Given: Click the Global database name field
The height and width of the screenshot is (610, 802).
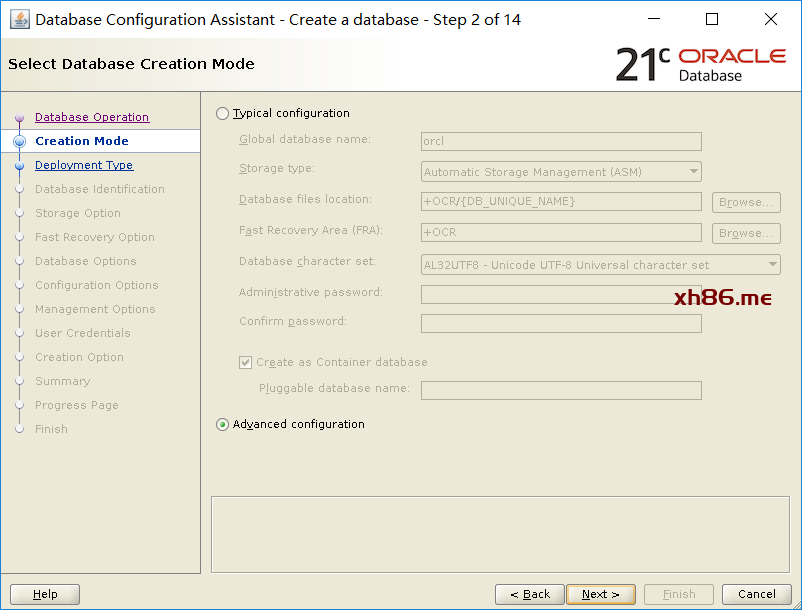Looking at the screenshot, I should (x=561, y=142).
